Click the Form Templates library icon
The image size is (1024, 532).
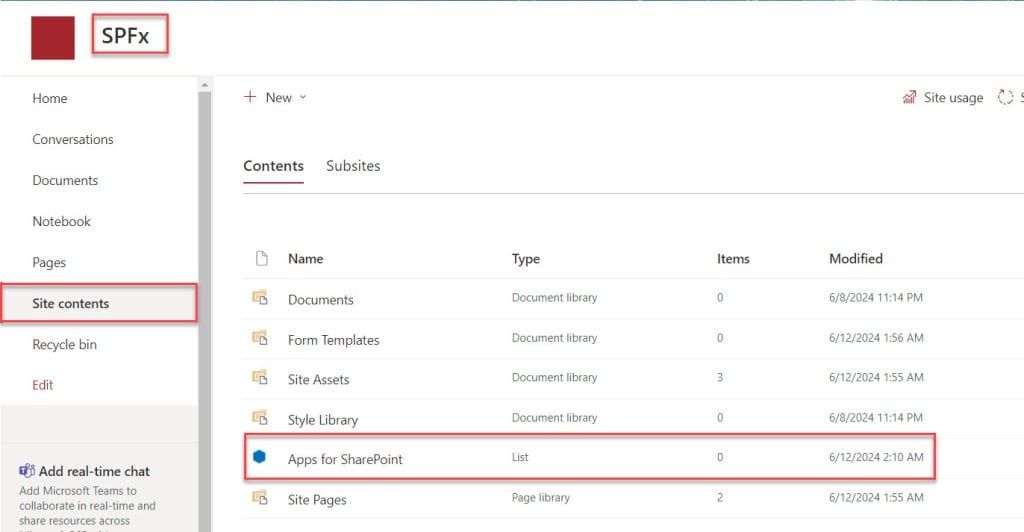(x=260, y=338)
